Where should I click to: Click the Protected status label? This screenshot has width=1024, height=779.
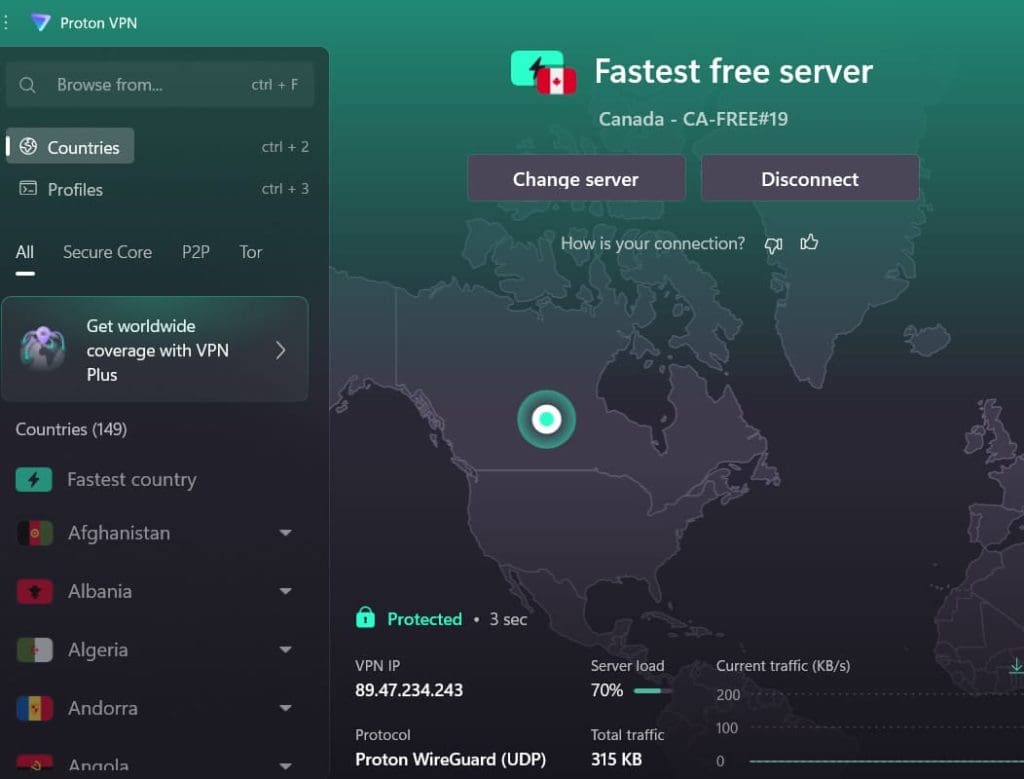coord(424,618)
